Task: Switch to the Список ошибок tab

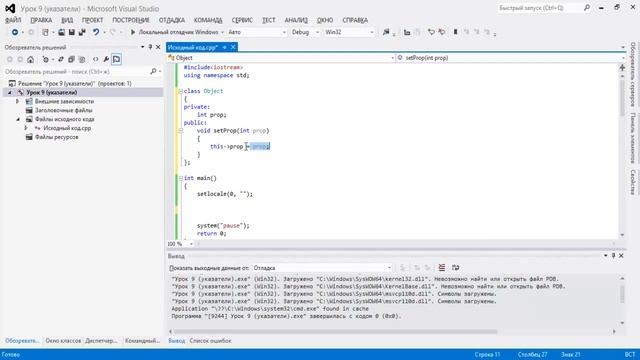Action: click(210, 340)
